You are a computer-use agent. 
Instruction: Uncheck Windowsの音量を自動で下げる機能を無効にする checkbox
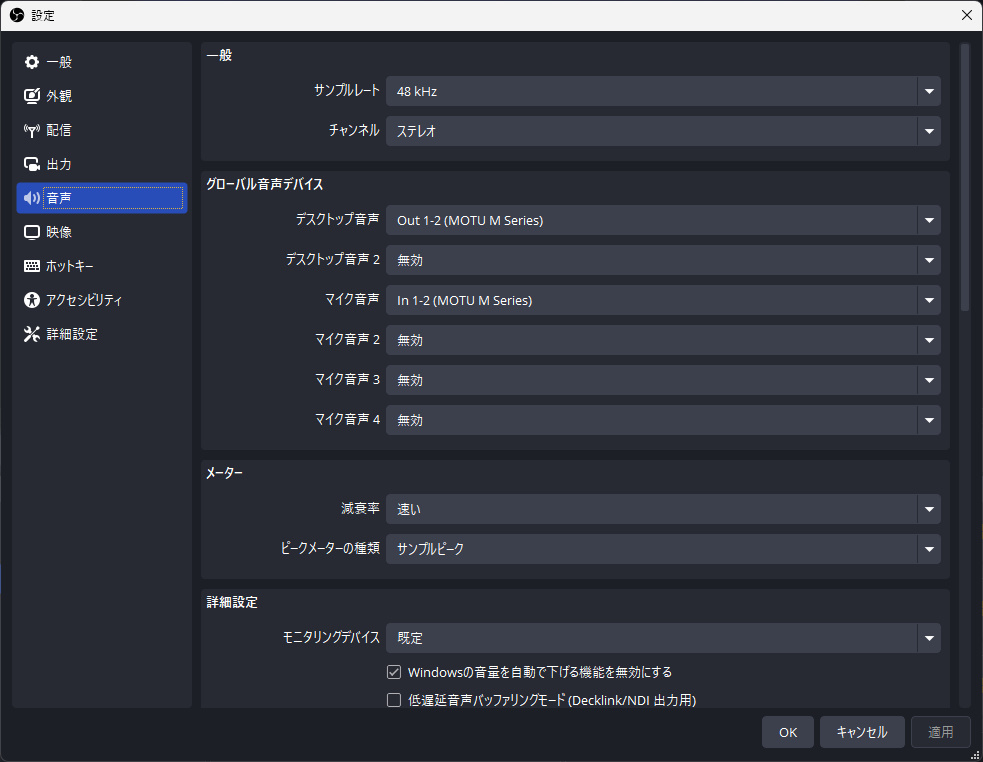pos(394,672)
